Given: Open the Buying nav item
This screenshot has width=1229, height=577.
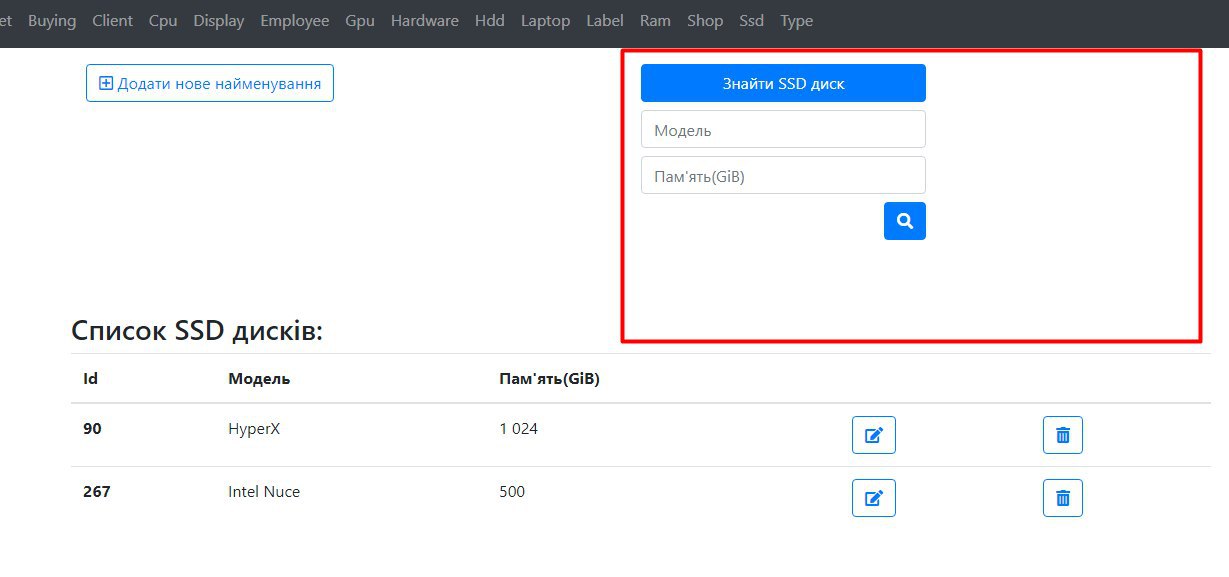Looking at the screenshot, I should pyautogui.click(x=52, y=21).
